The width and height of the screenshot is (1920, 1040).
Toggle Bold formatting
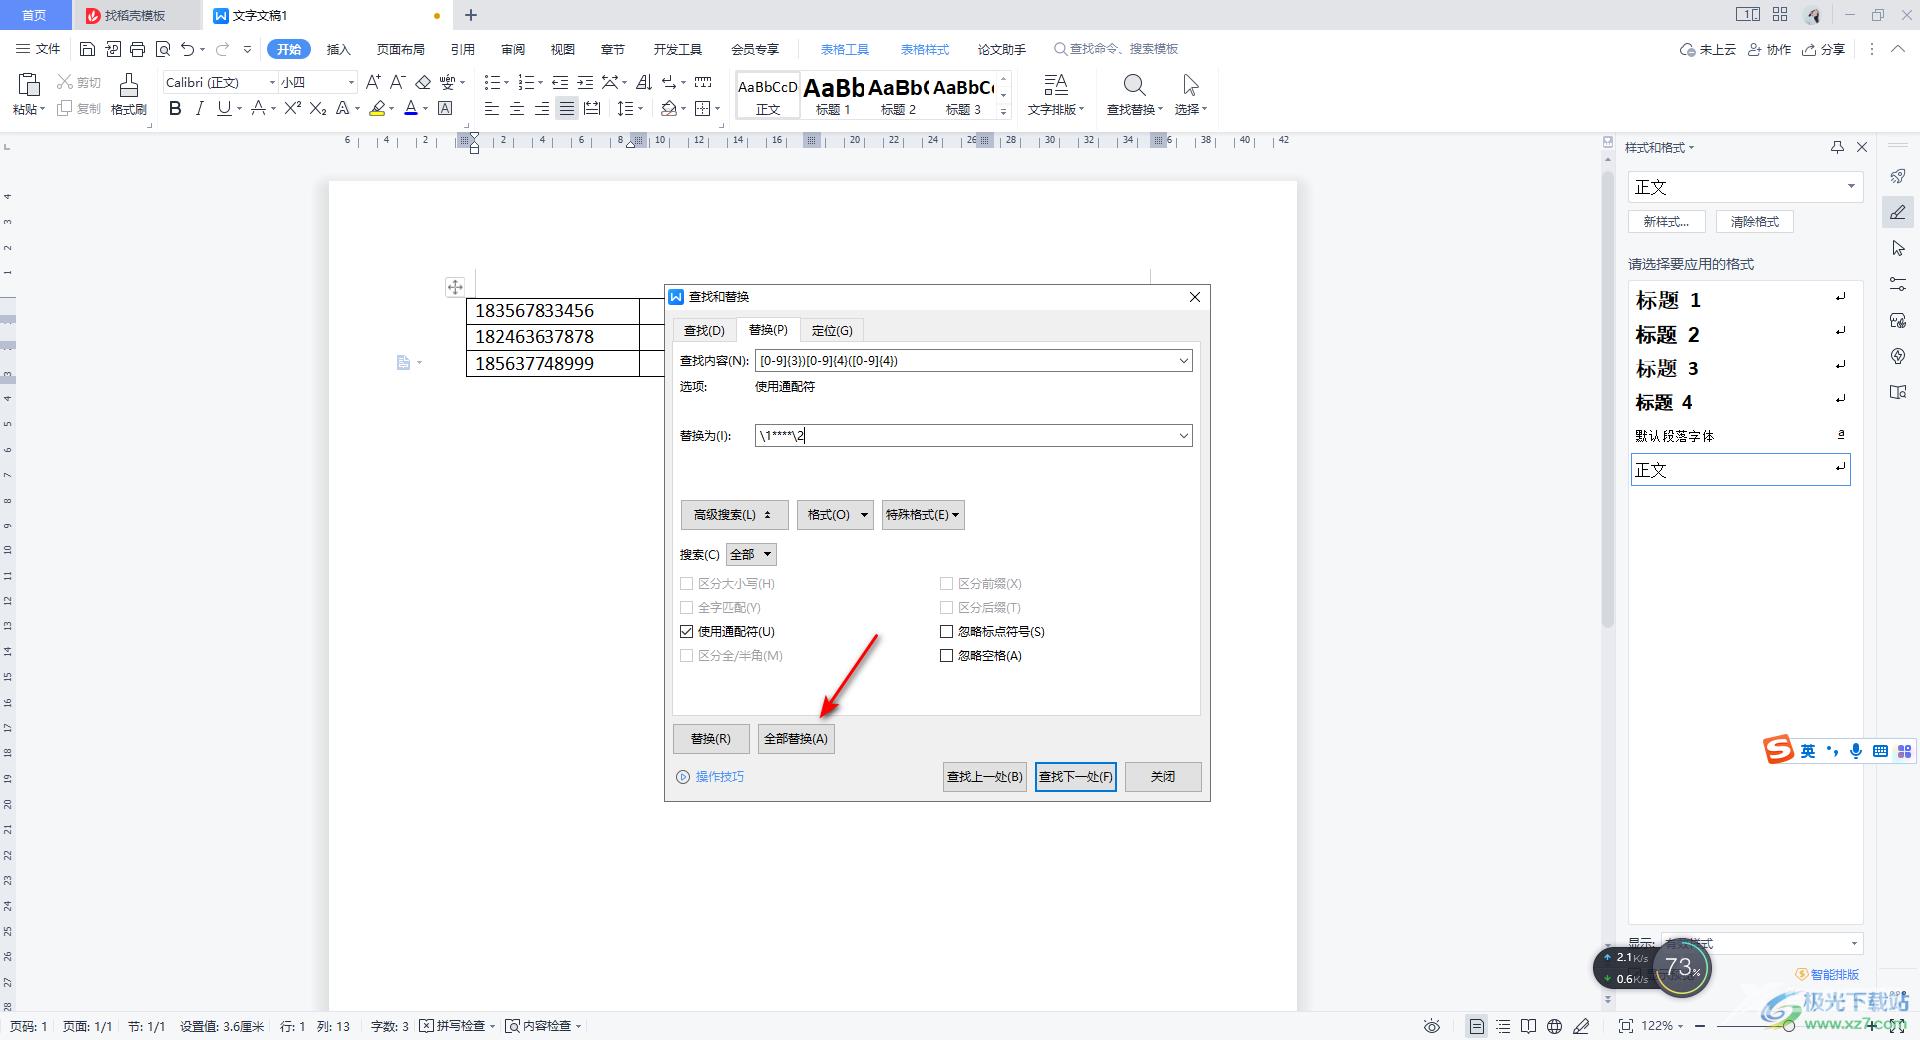click(x=175, y=108)
